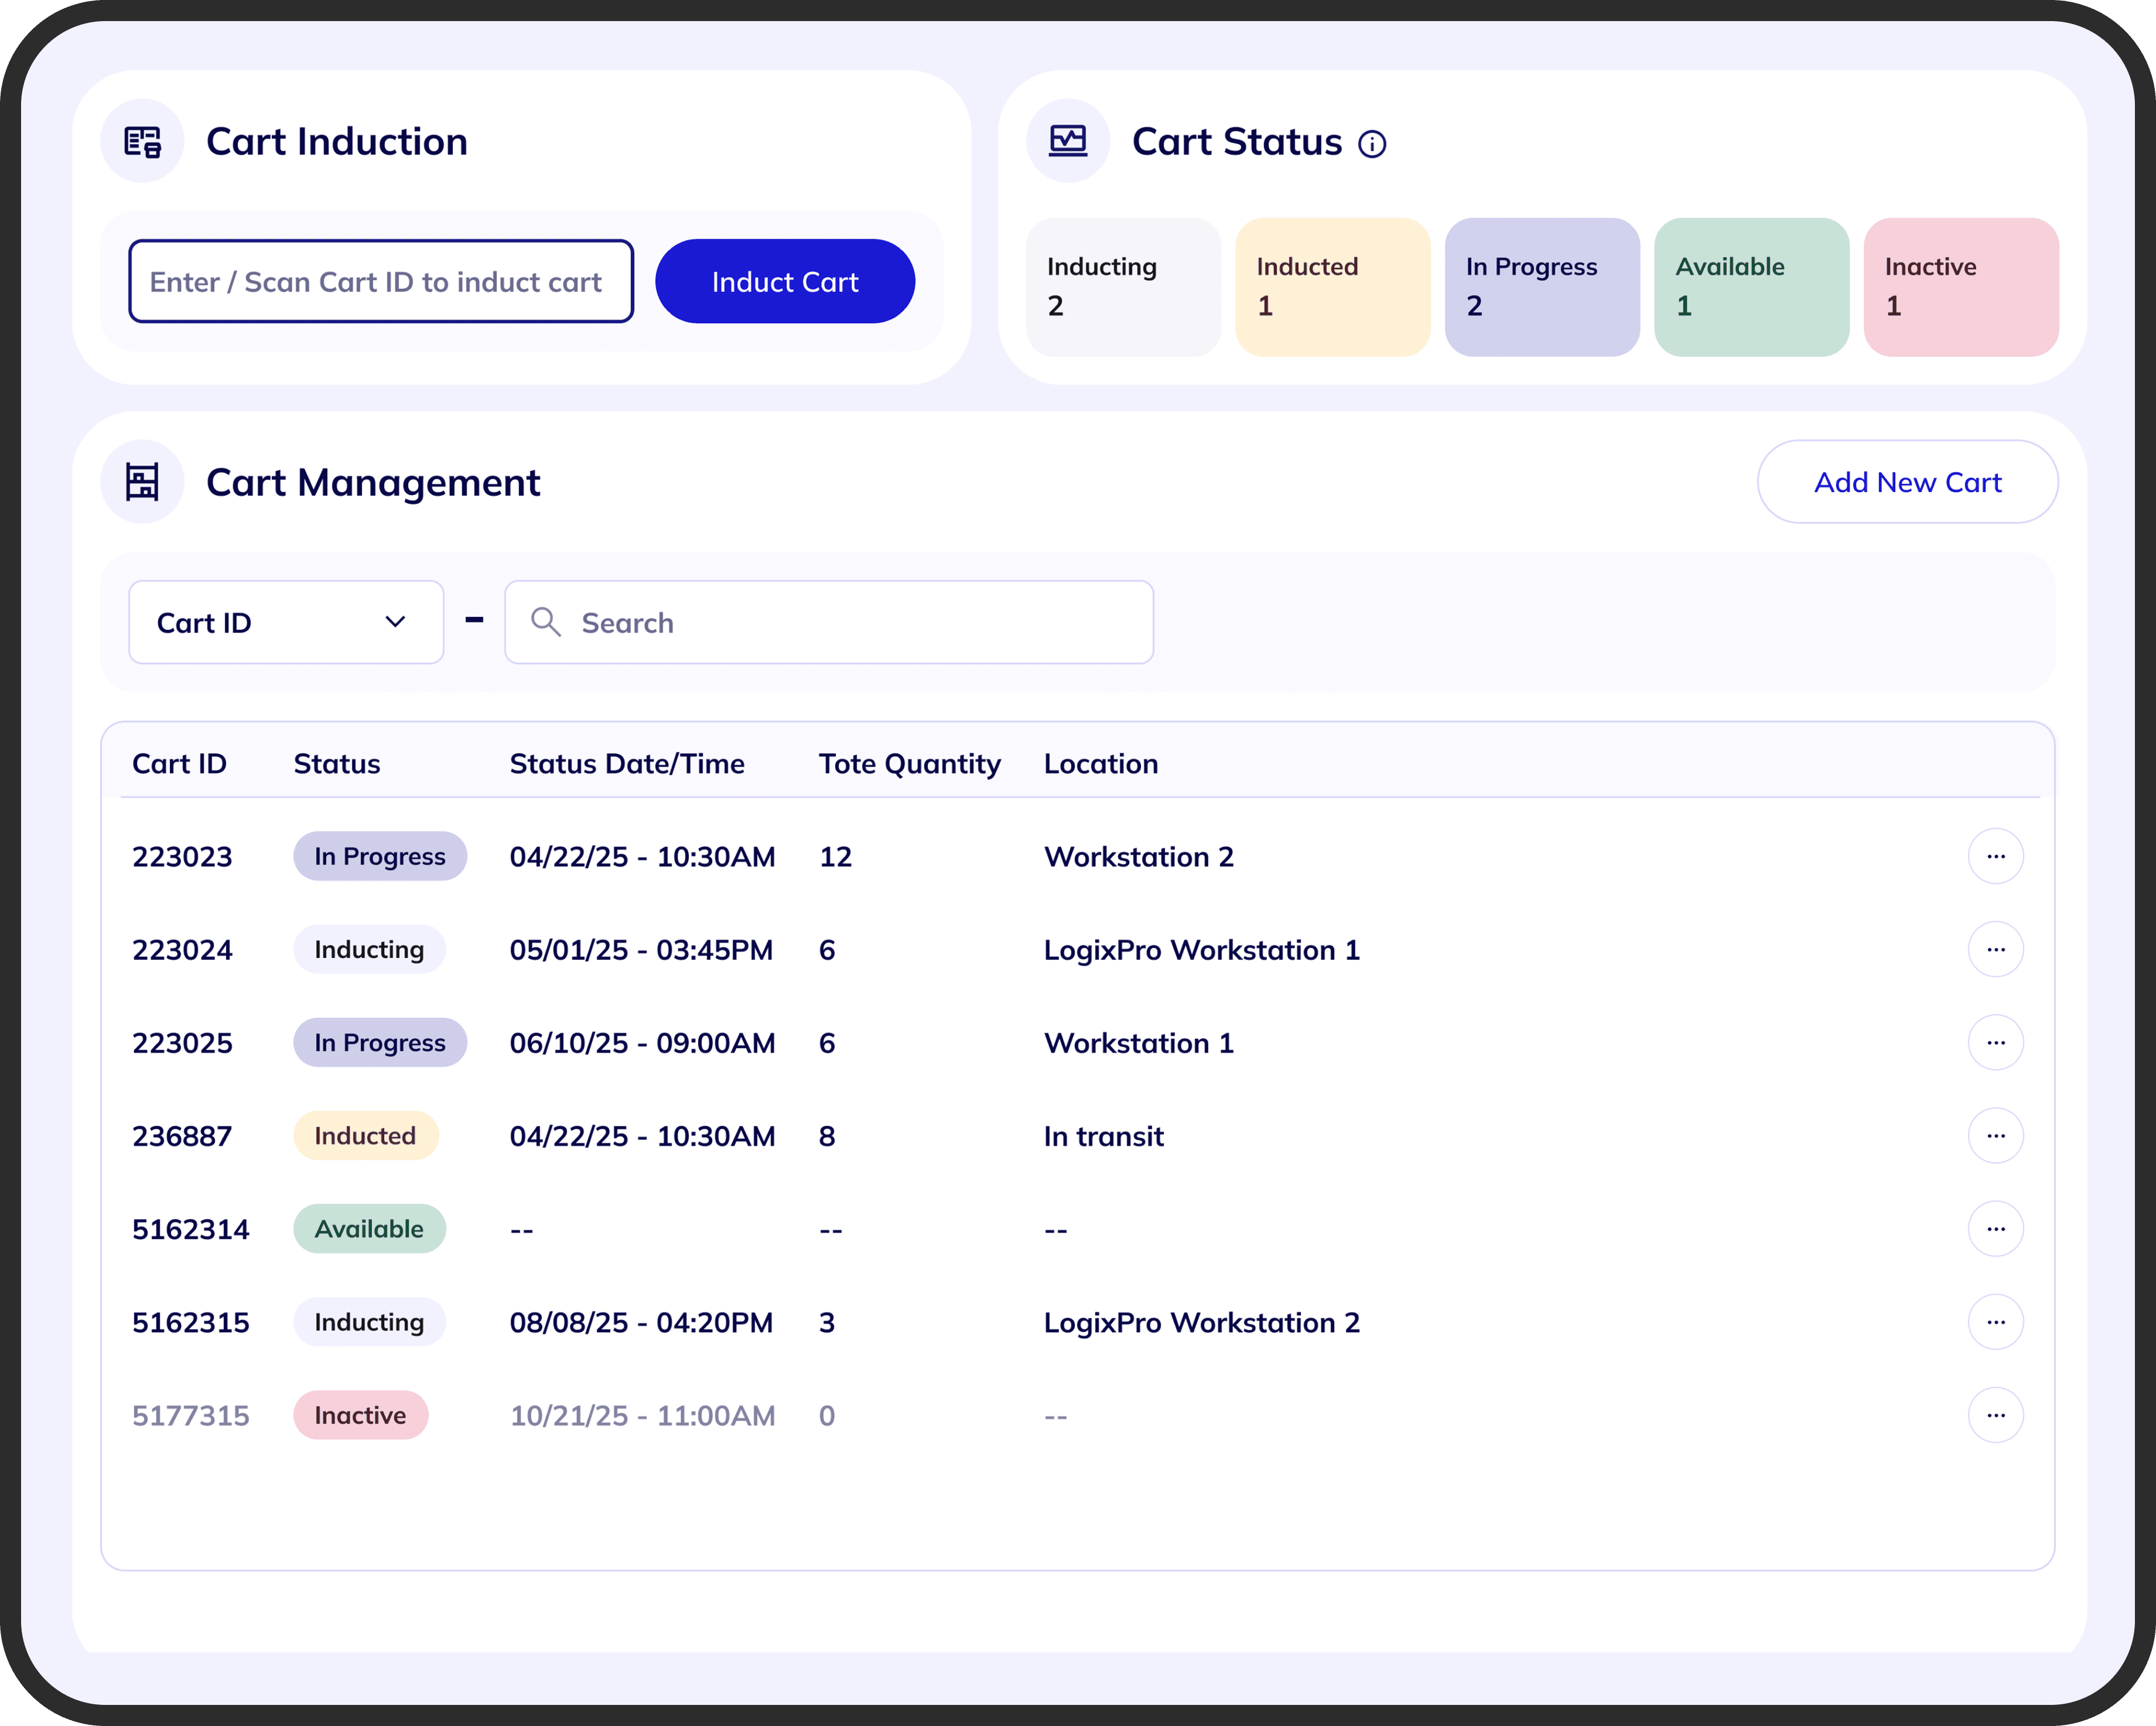Click tote quantity 8 for cart 236887
Image resolution: width=2156 pixels, height=1726 pixels.
click(827, 1136)
